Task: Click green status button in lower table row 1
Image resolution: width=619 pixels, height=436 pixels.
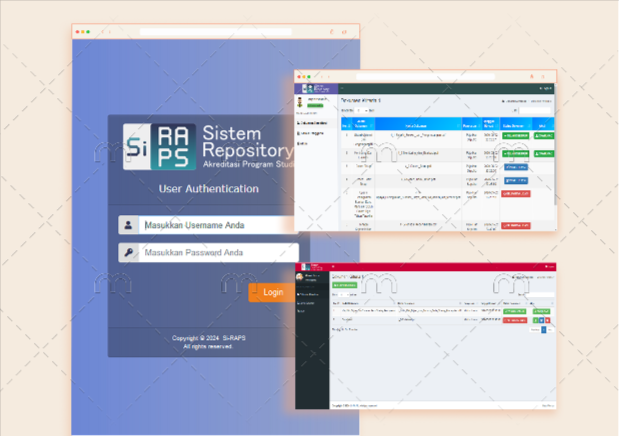Action: tap(515, 311)
